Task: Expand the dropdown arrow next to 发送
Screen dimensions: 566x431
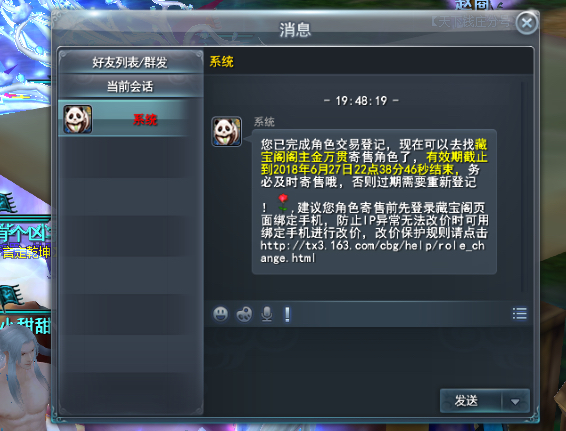Action: click(515, 401)
